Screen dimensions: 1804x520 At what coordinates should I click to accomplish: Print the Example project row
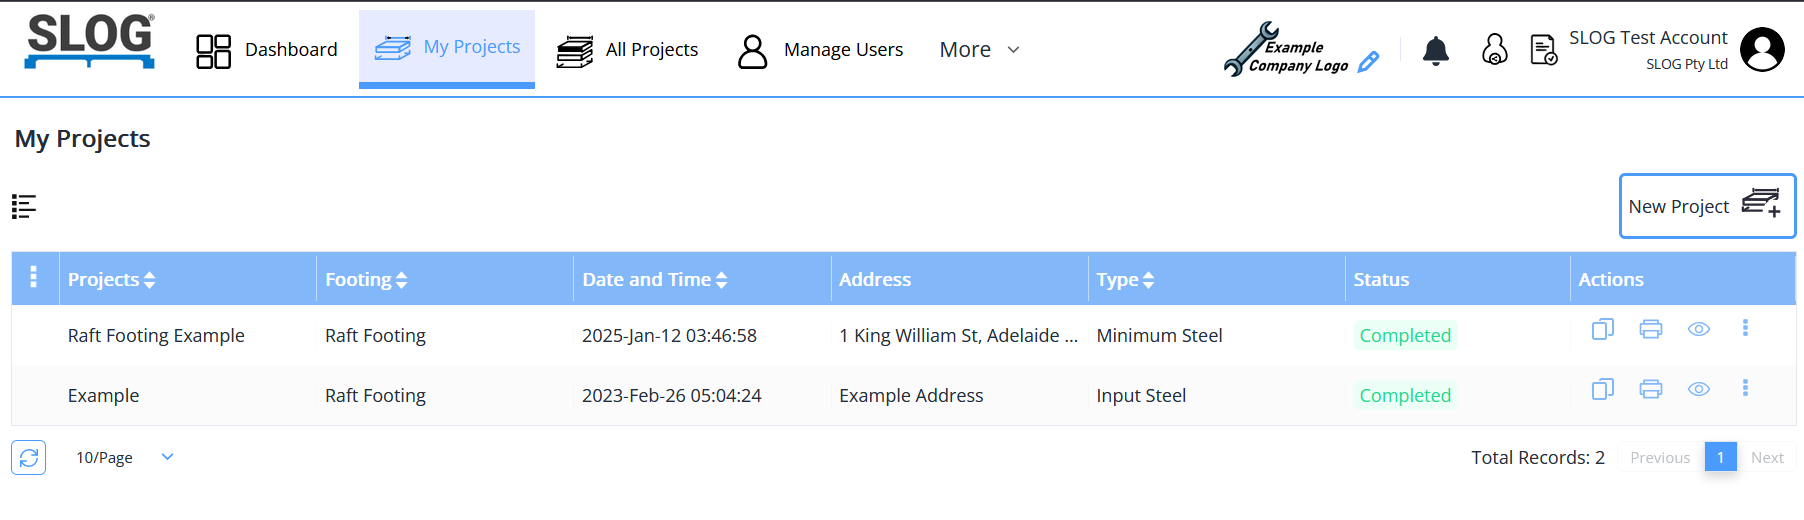click(x=1650, y=389)
